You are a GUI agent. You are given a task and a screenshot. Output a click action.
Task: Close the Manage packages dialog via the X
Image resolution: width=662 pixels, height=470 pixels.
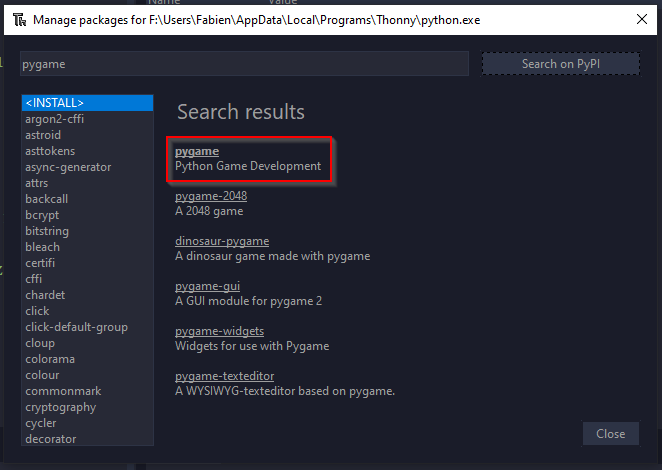click(x=642, y=19)
